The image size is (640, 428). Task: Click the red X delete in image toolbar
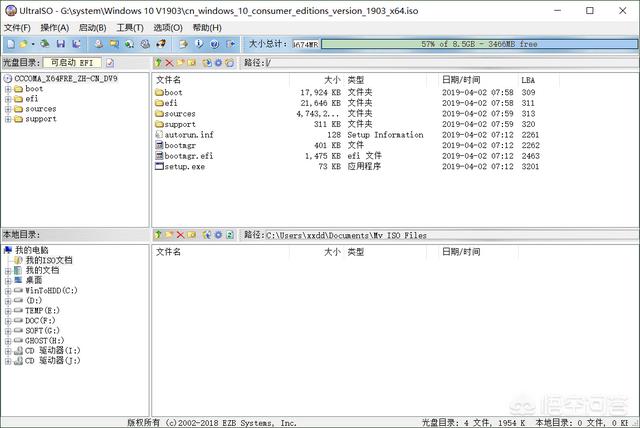point(169,62)
